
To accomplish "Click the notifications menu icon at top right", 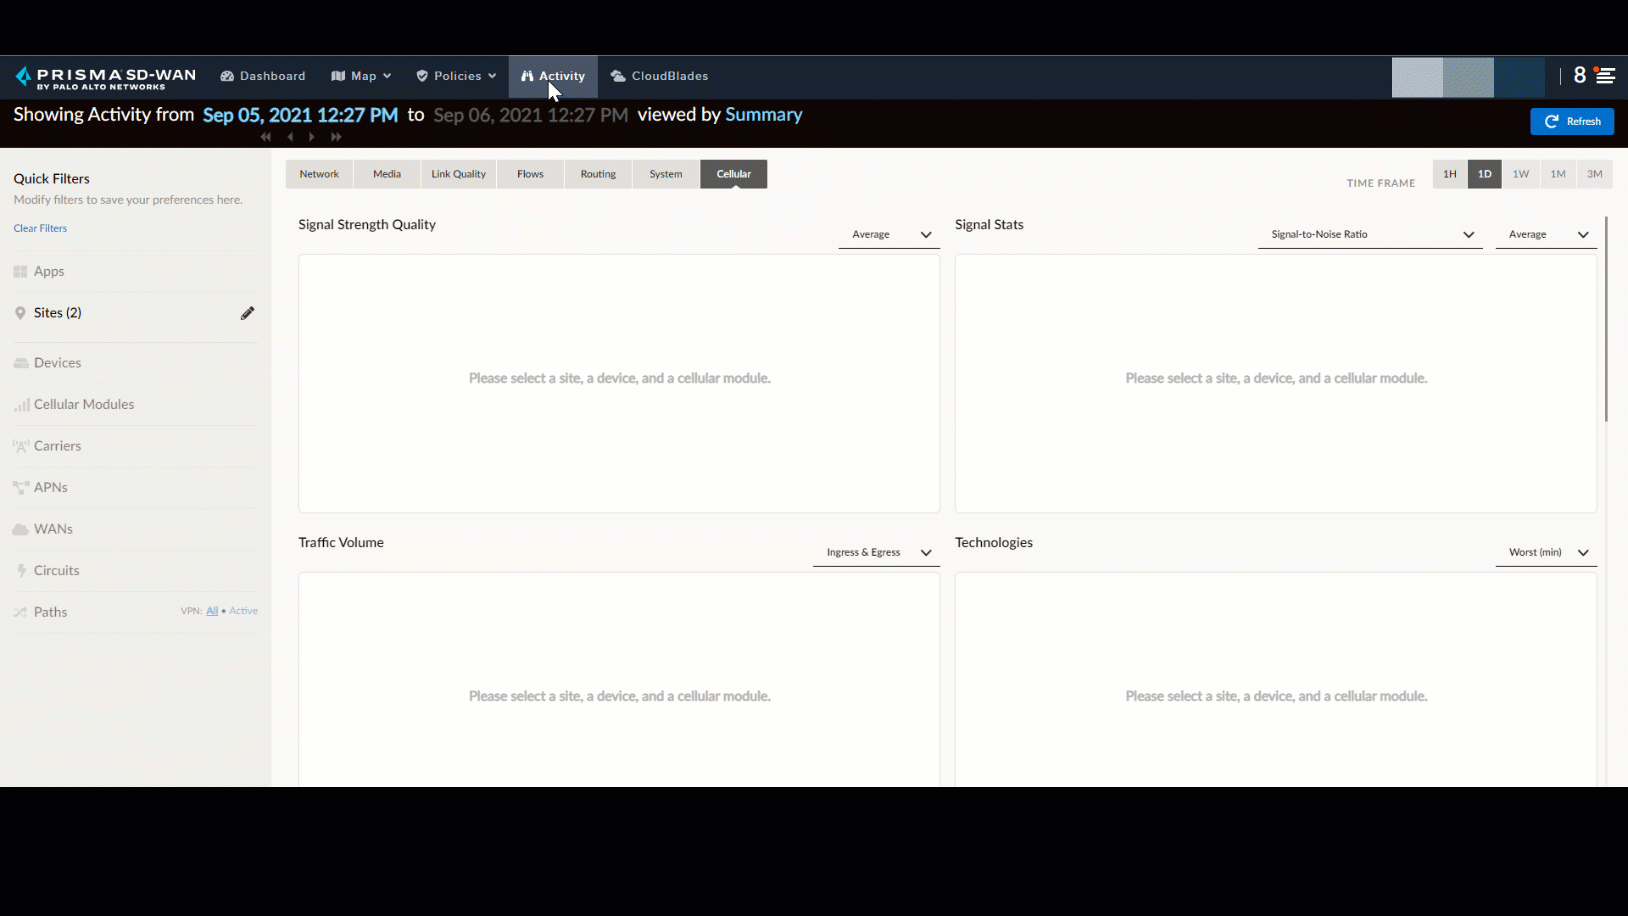I will [1604, 76].
